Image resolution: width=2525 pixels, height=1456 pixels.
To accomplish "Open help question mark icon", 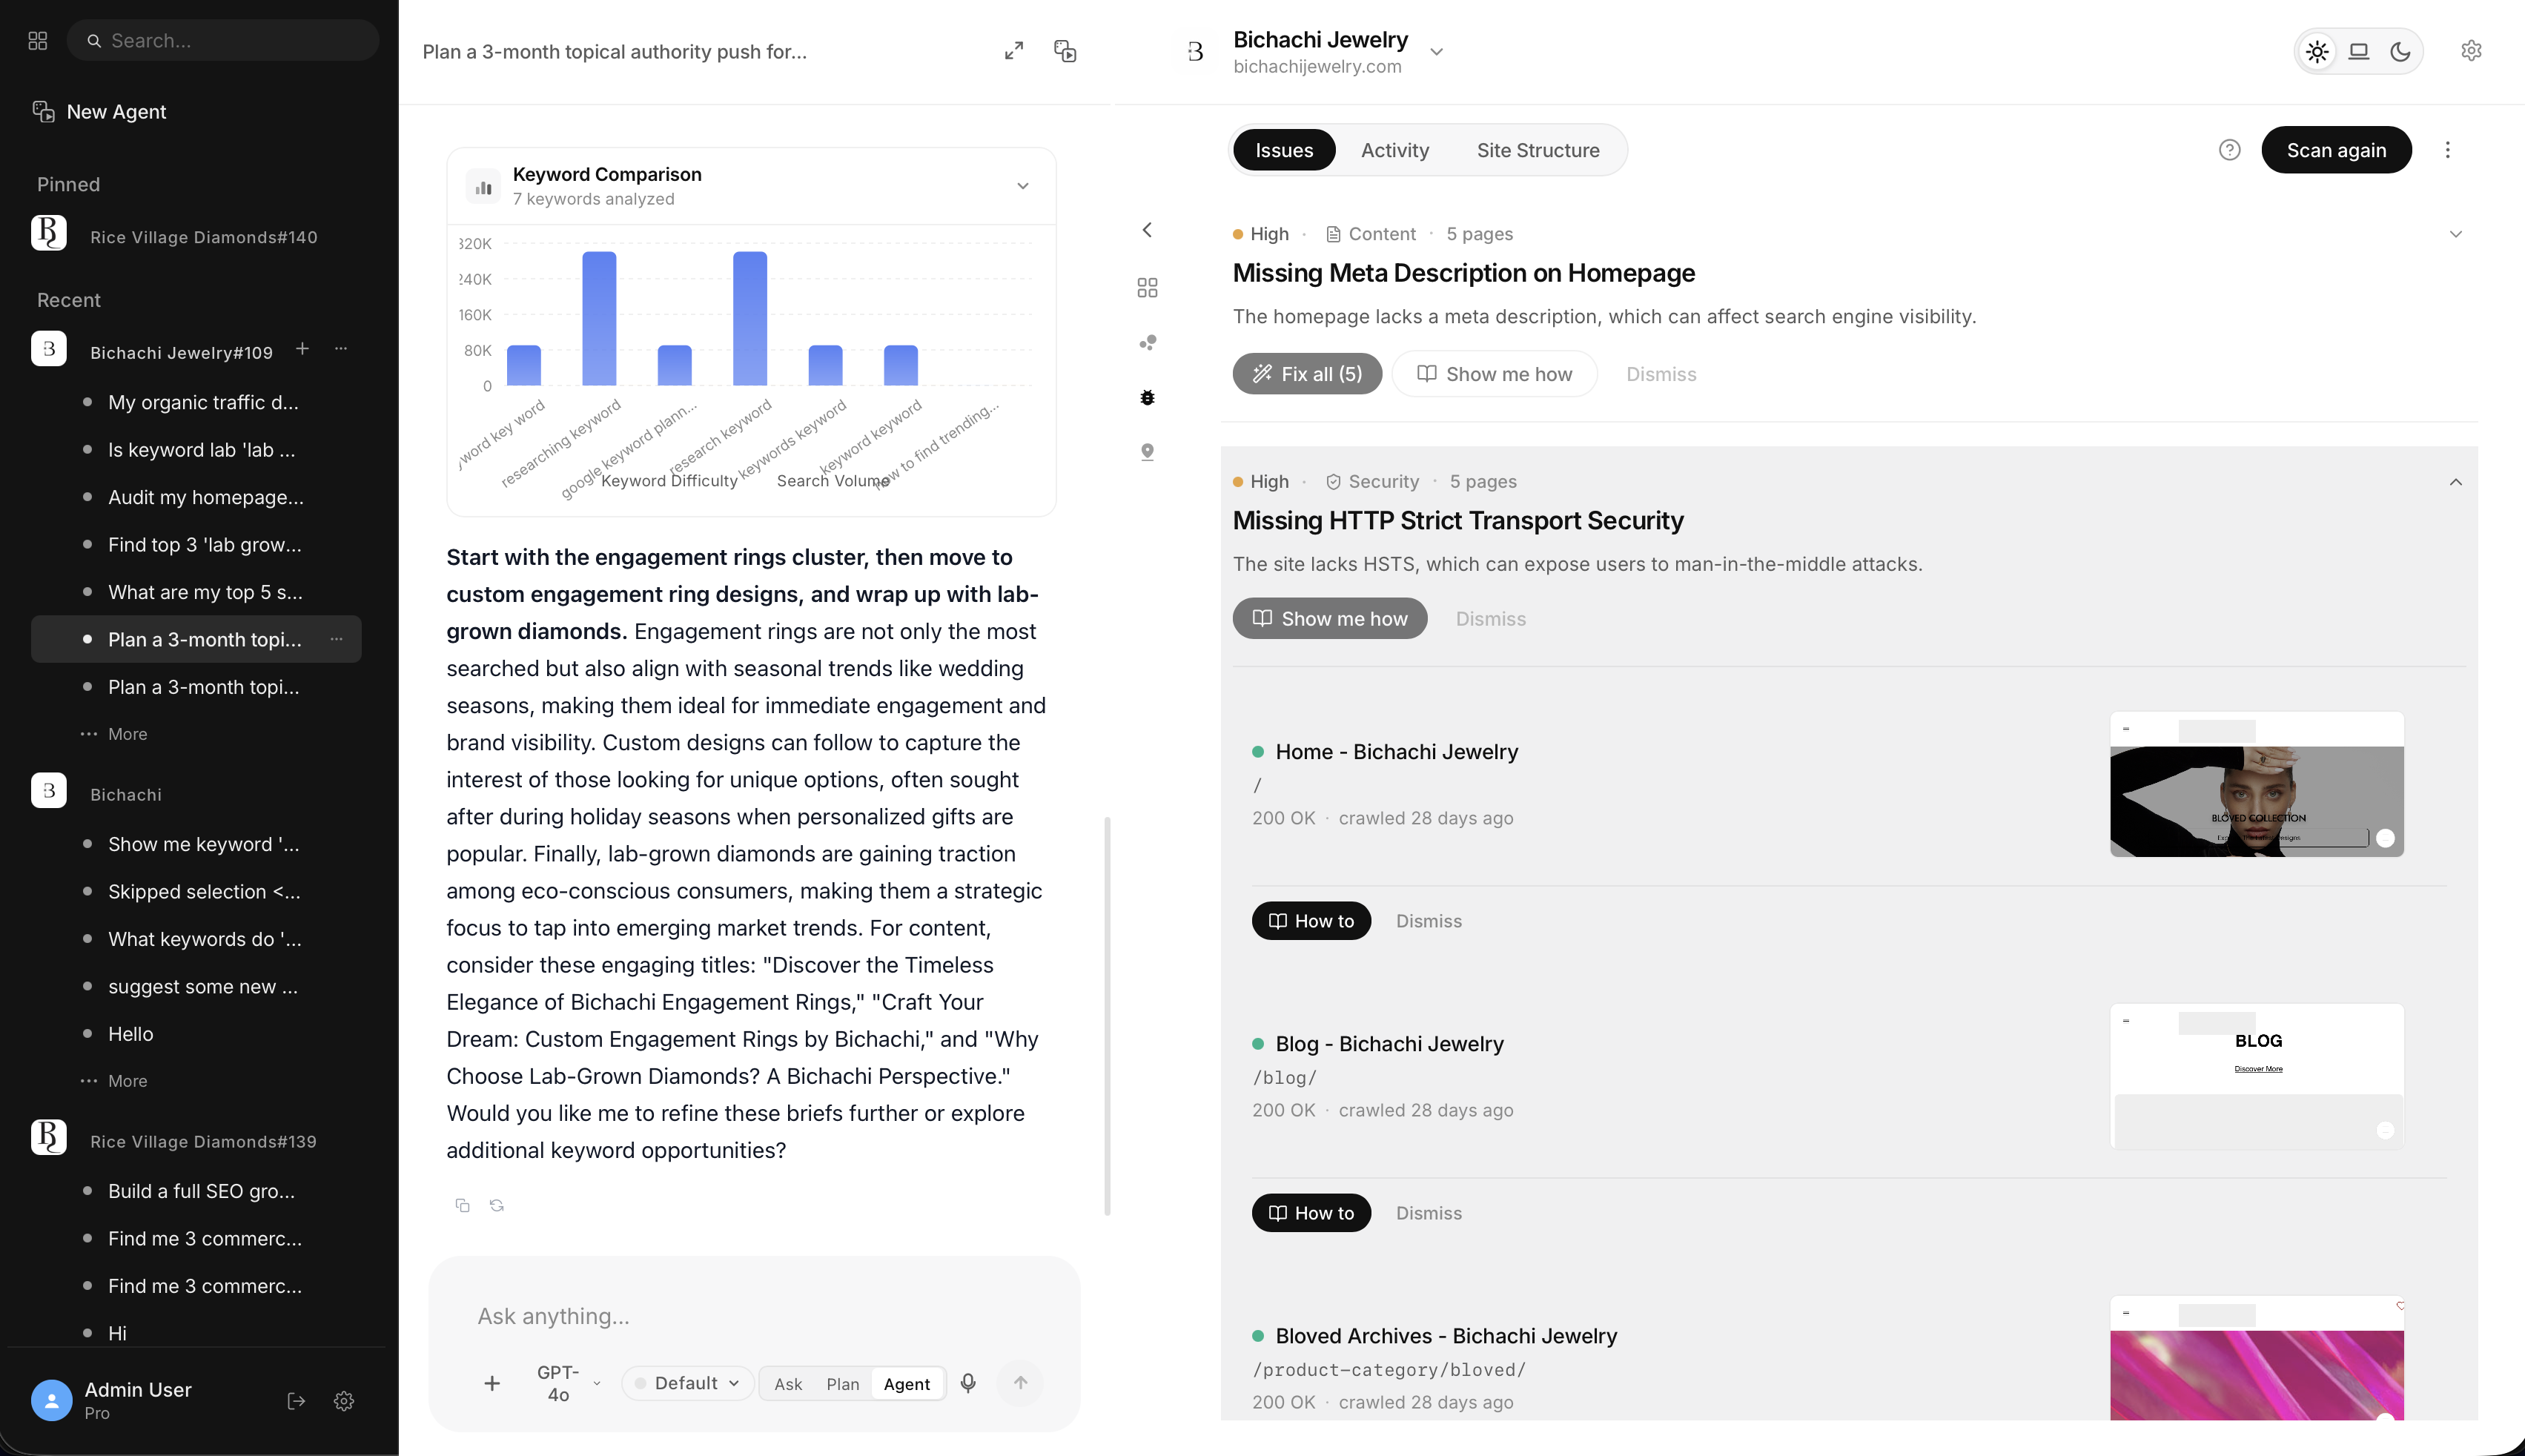I will (x=2229, y=150).
